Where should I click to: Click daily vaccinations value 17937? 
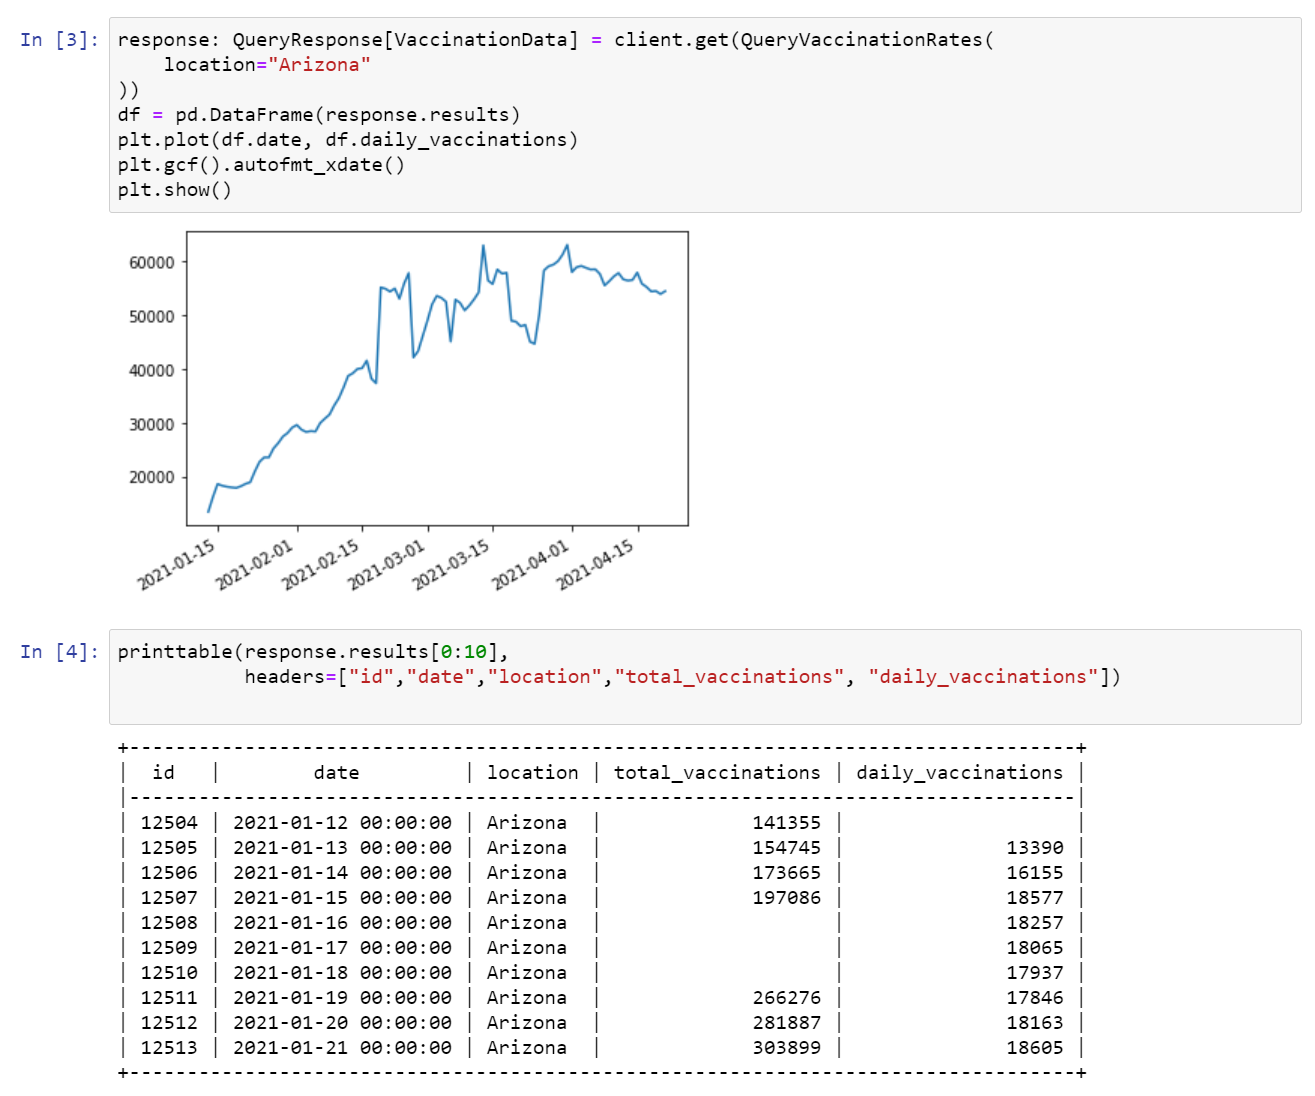point(1035,973)
